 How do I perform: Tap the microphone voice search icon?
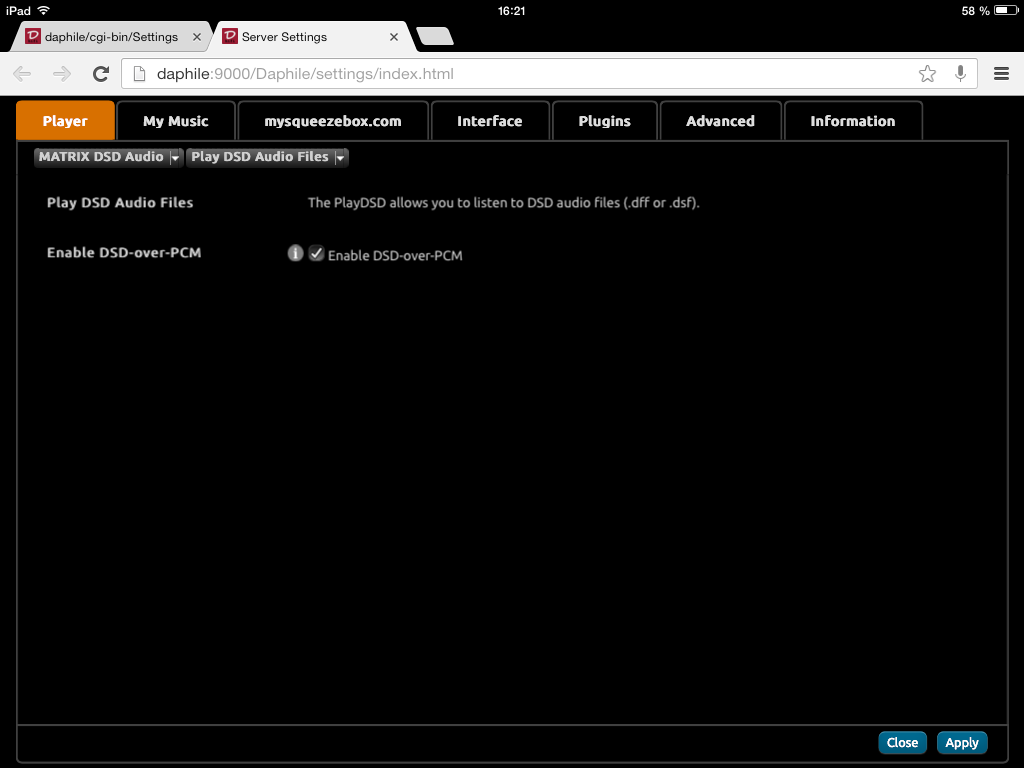pyautogui.click(x=960, y=74)
